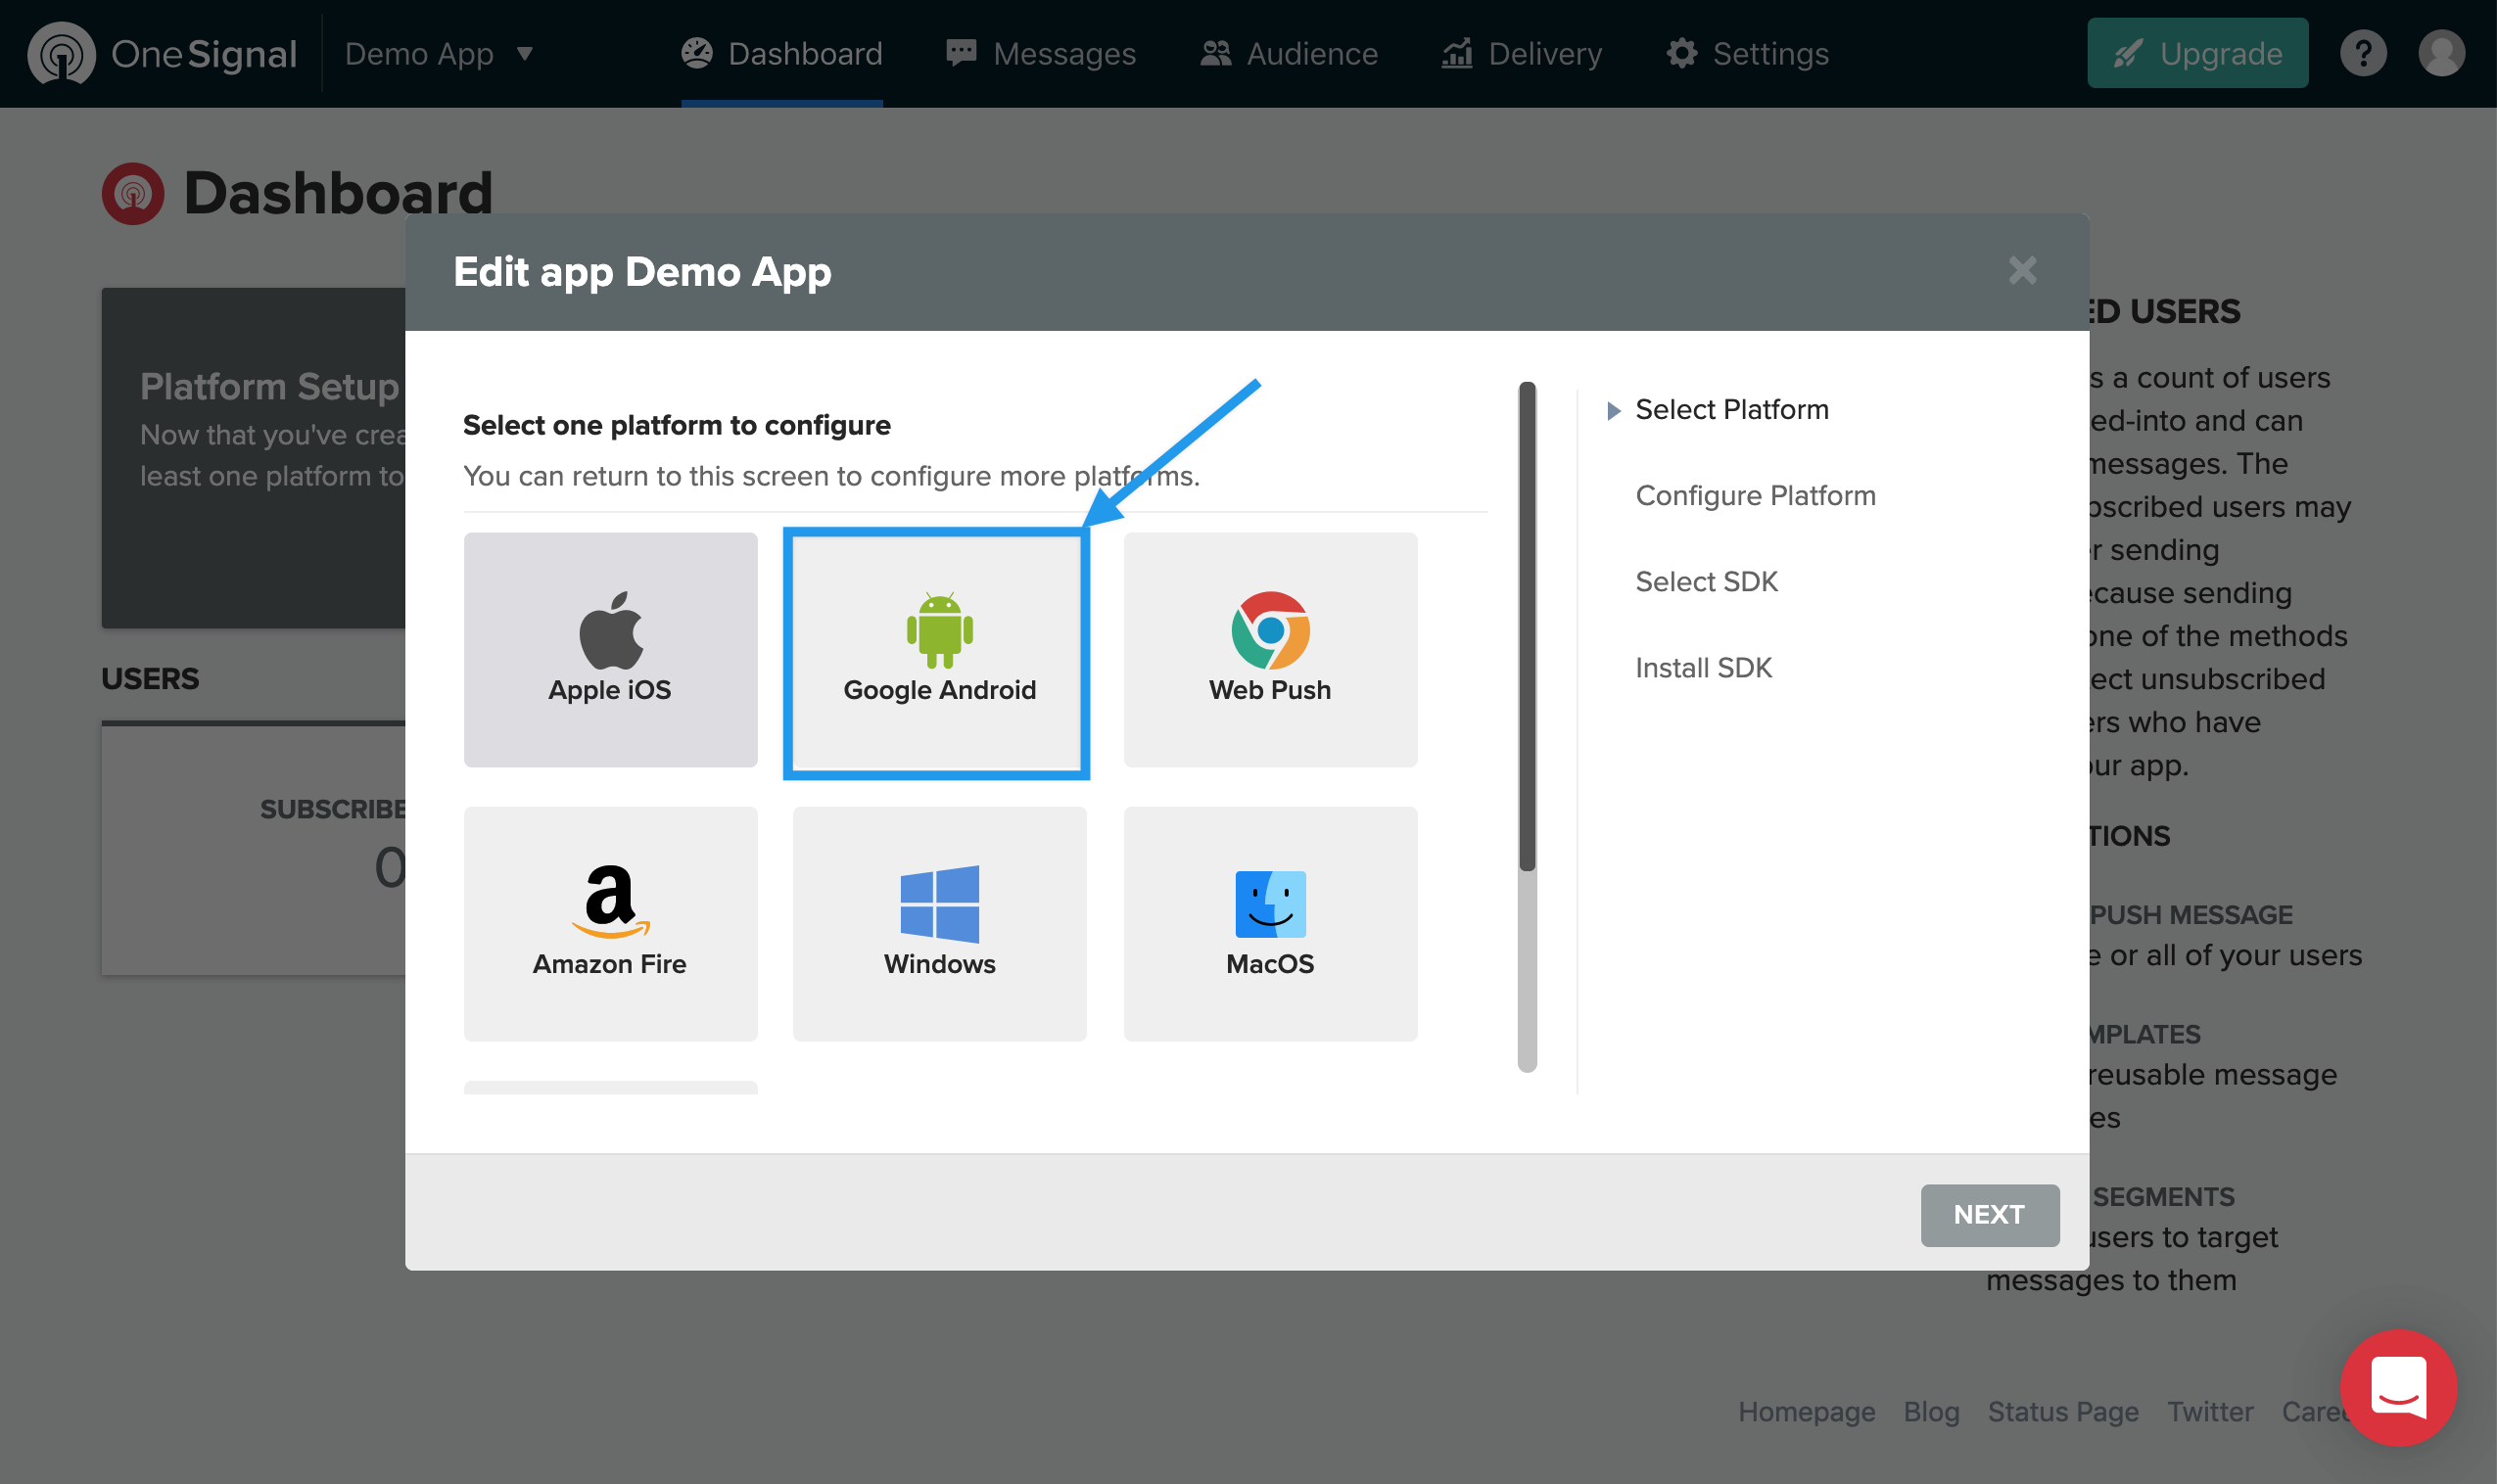Viewport: 2497px width, 1484px height.
Task: Open the red chat support bubble
Action: click(2397, 1387)
